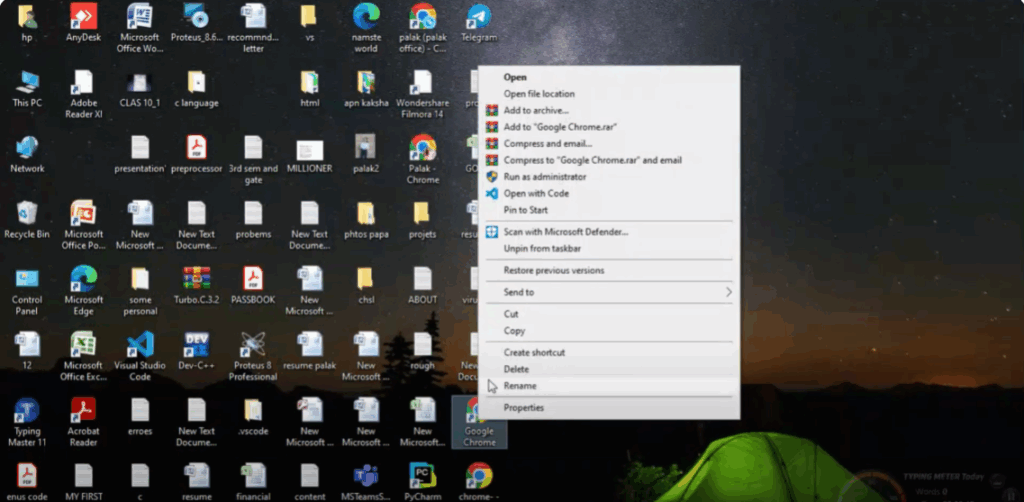
Task: Select the CLAS 10_1 file icon
Action: click(140, 89)
